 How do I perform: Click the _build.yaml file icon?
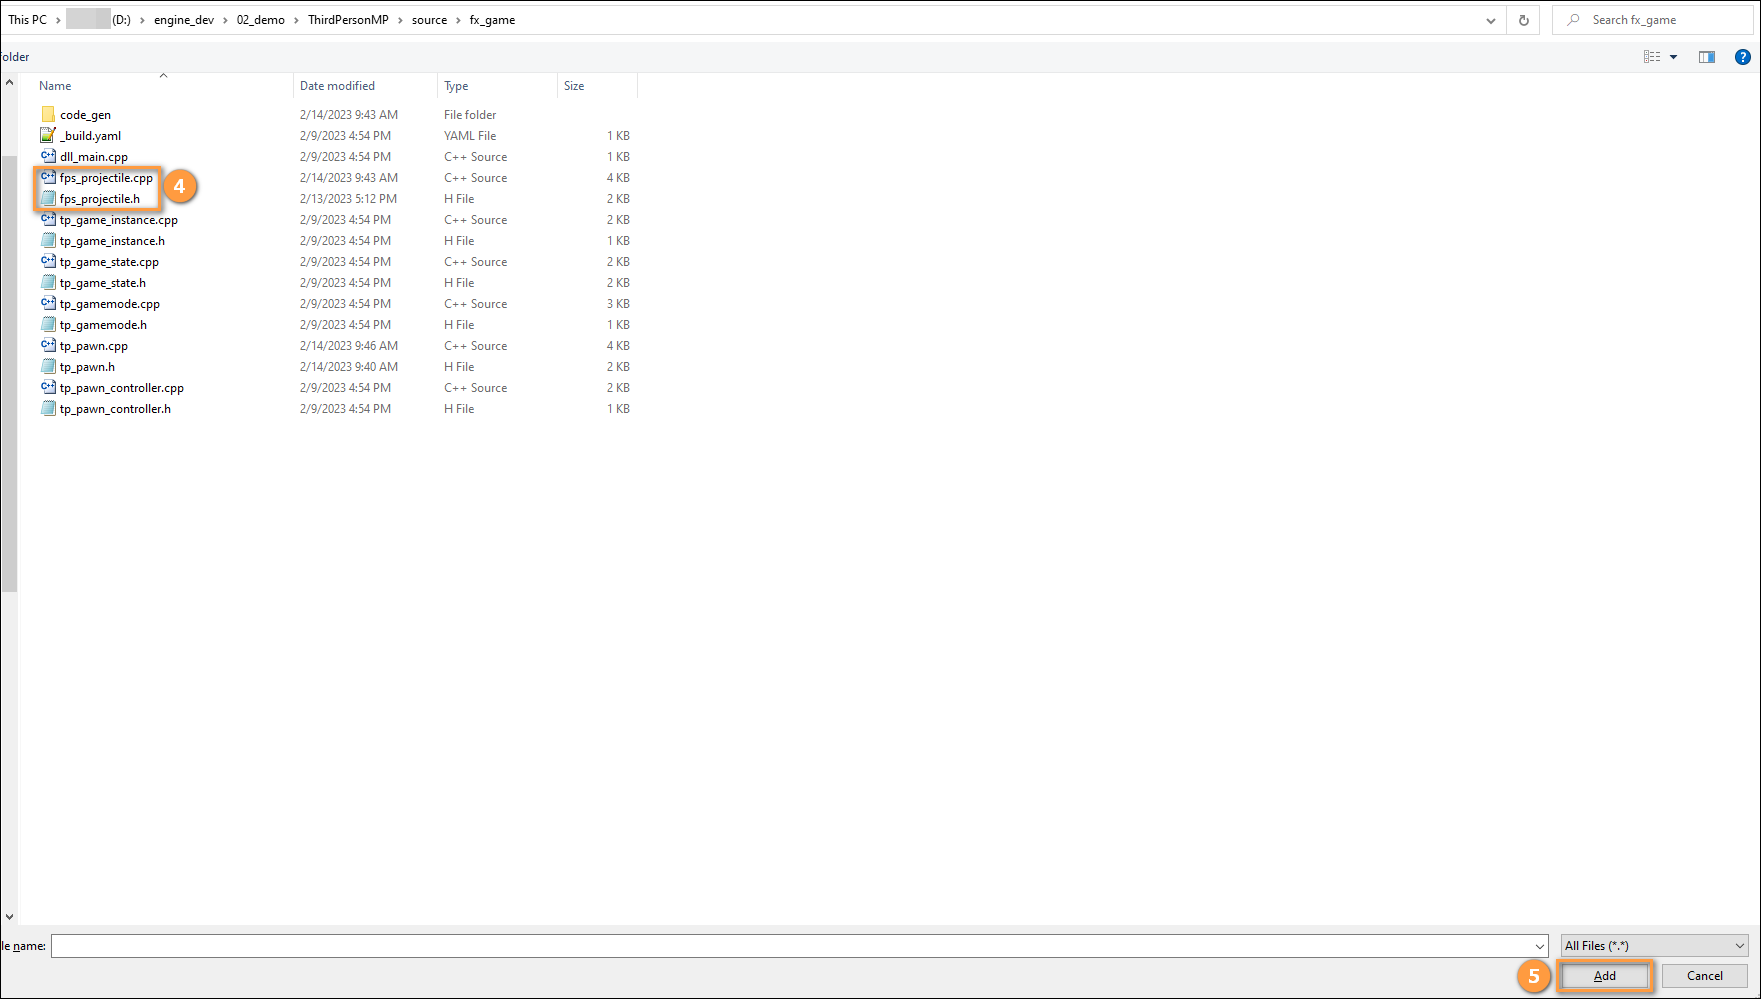pyautogui.click(x=48, y=135)
